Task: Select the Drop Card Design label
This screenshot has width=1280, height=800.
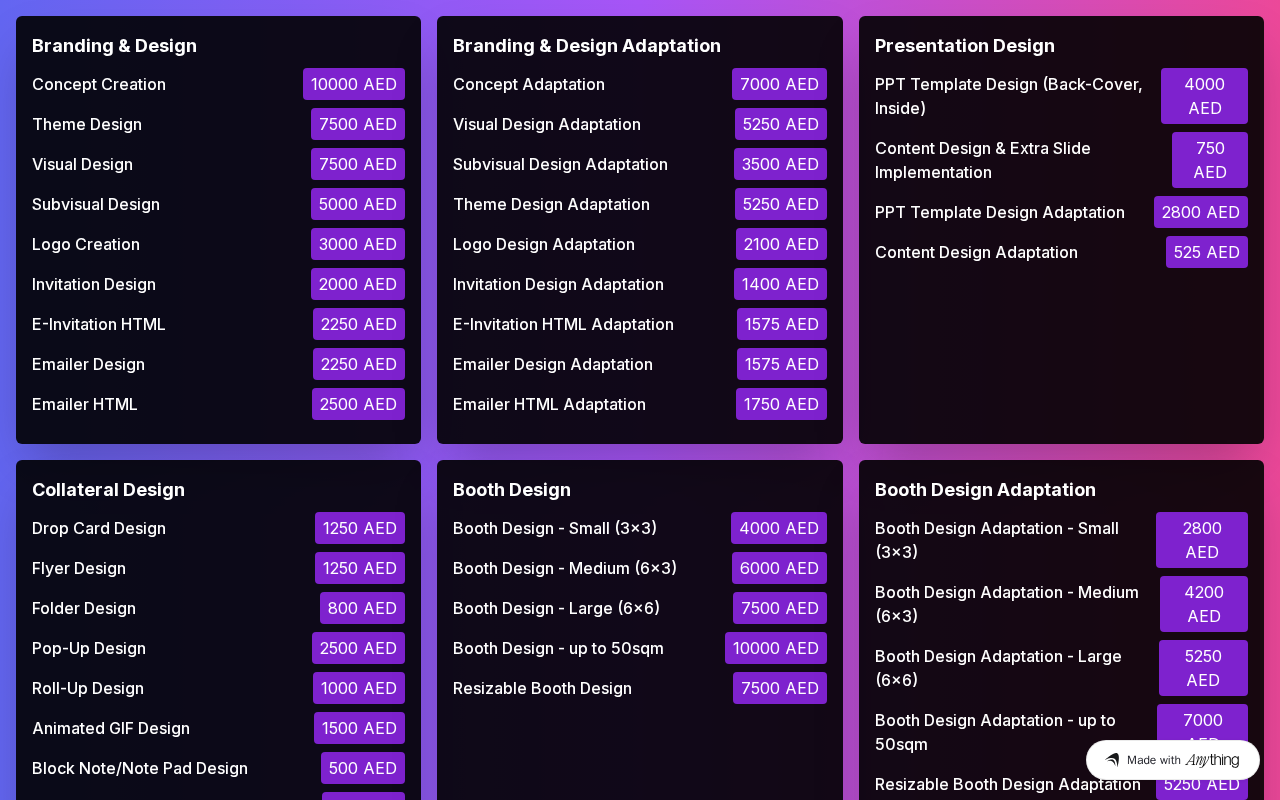Action: point(99,528)
